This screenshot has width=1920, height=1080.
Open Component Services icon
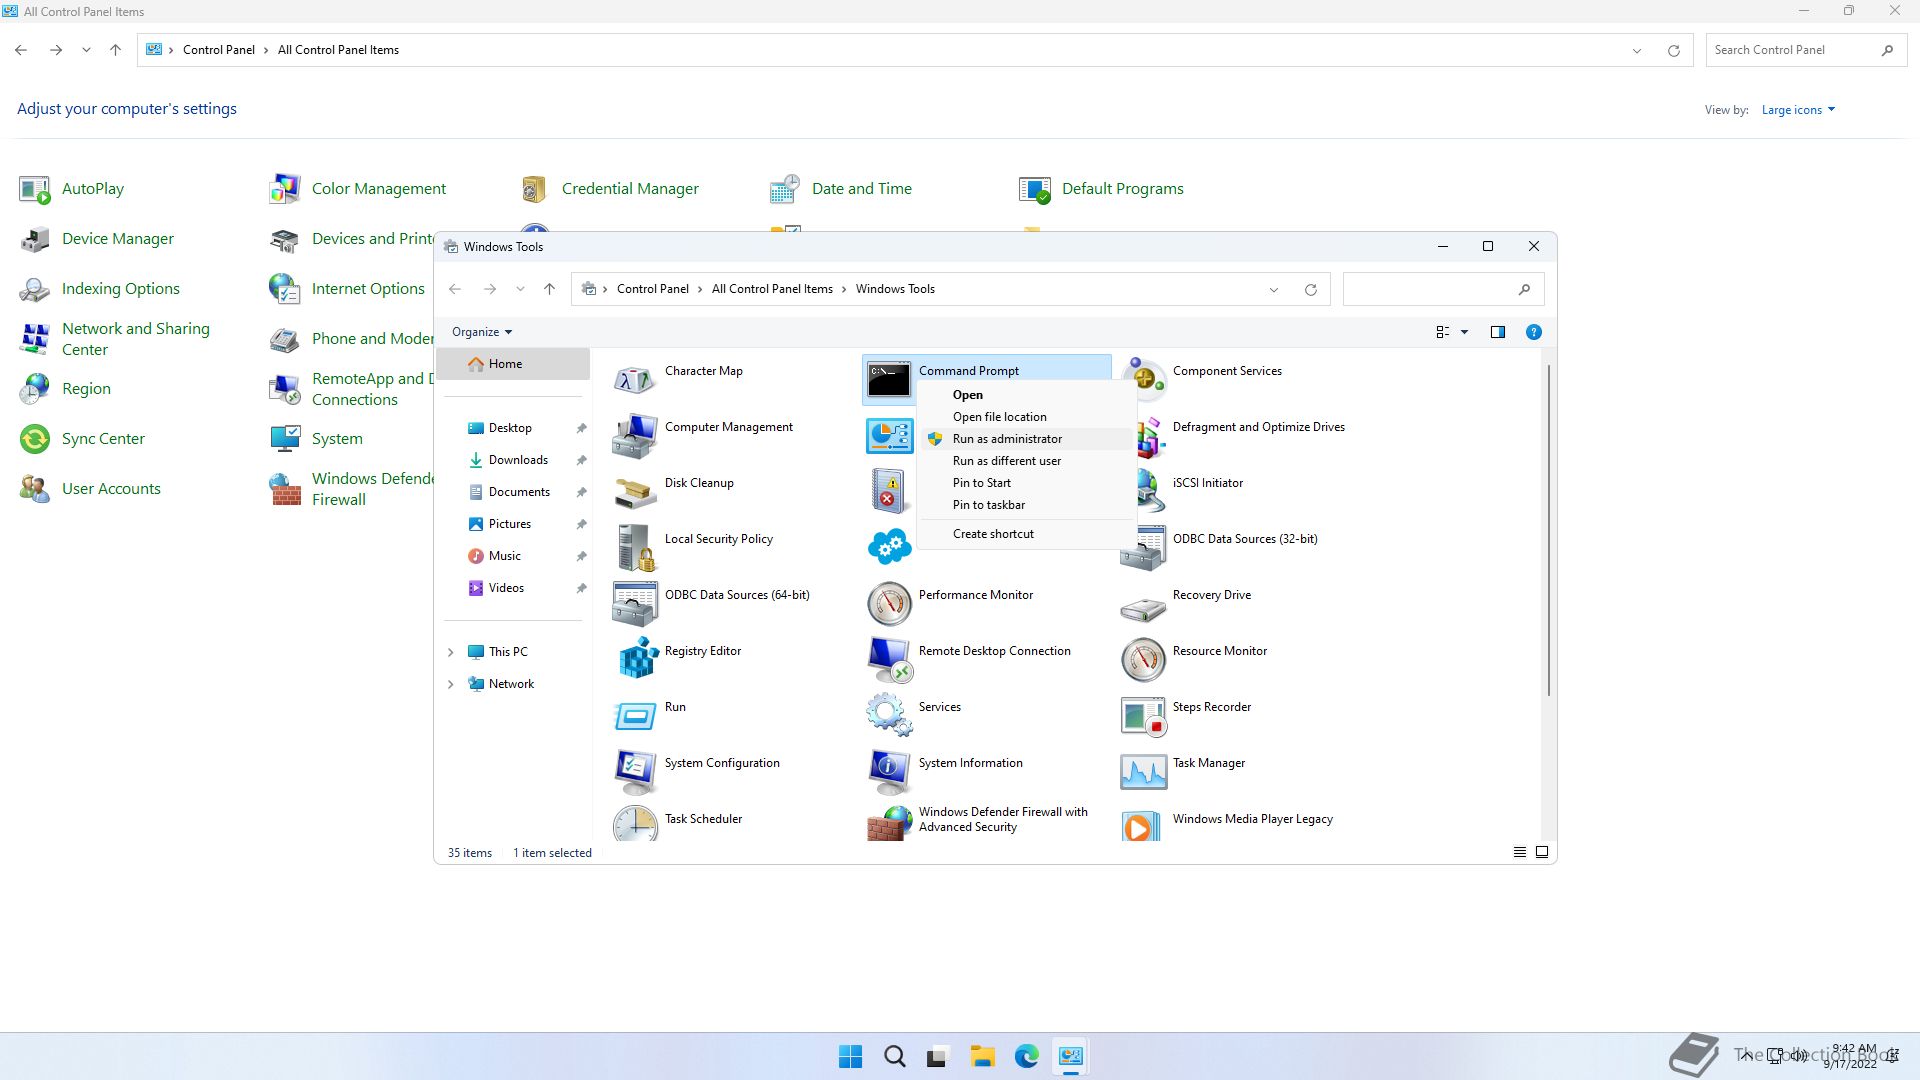click(1143, 380)
